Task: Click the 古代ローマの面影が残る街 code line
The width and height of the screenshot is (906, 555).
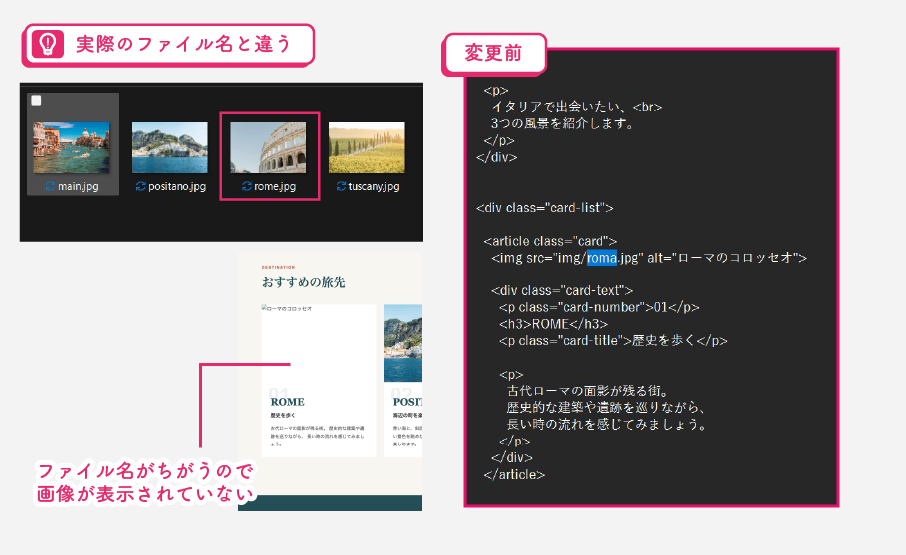Action: pos(588,391)
